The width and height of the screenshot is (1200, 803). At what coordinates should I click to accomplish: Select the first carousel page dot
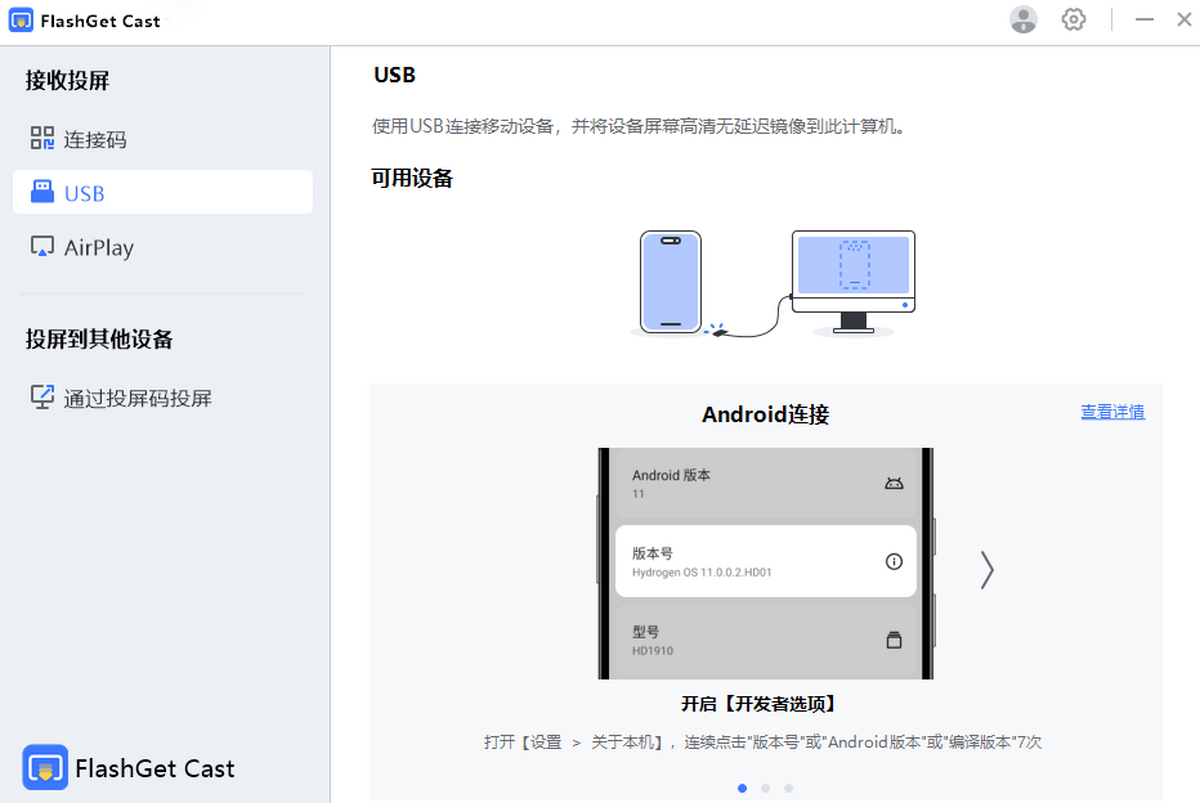point(742,788)
